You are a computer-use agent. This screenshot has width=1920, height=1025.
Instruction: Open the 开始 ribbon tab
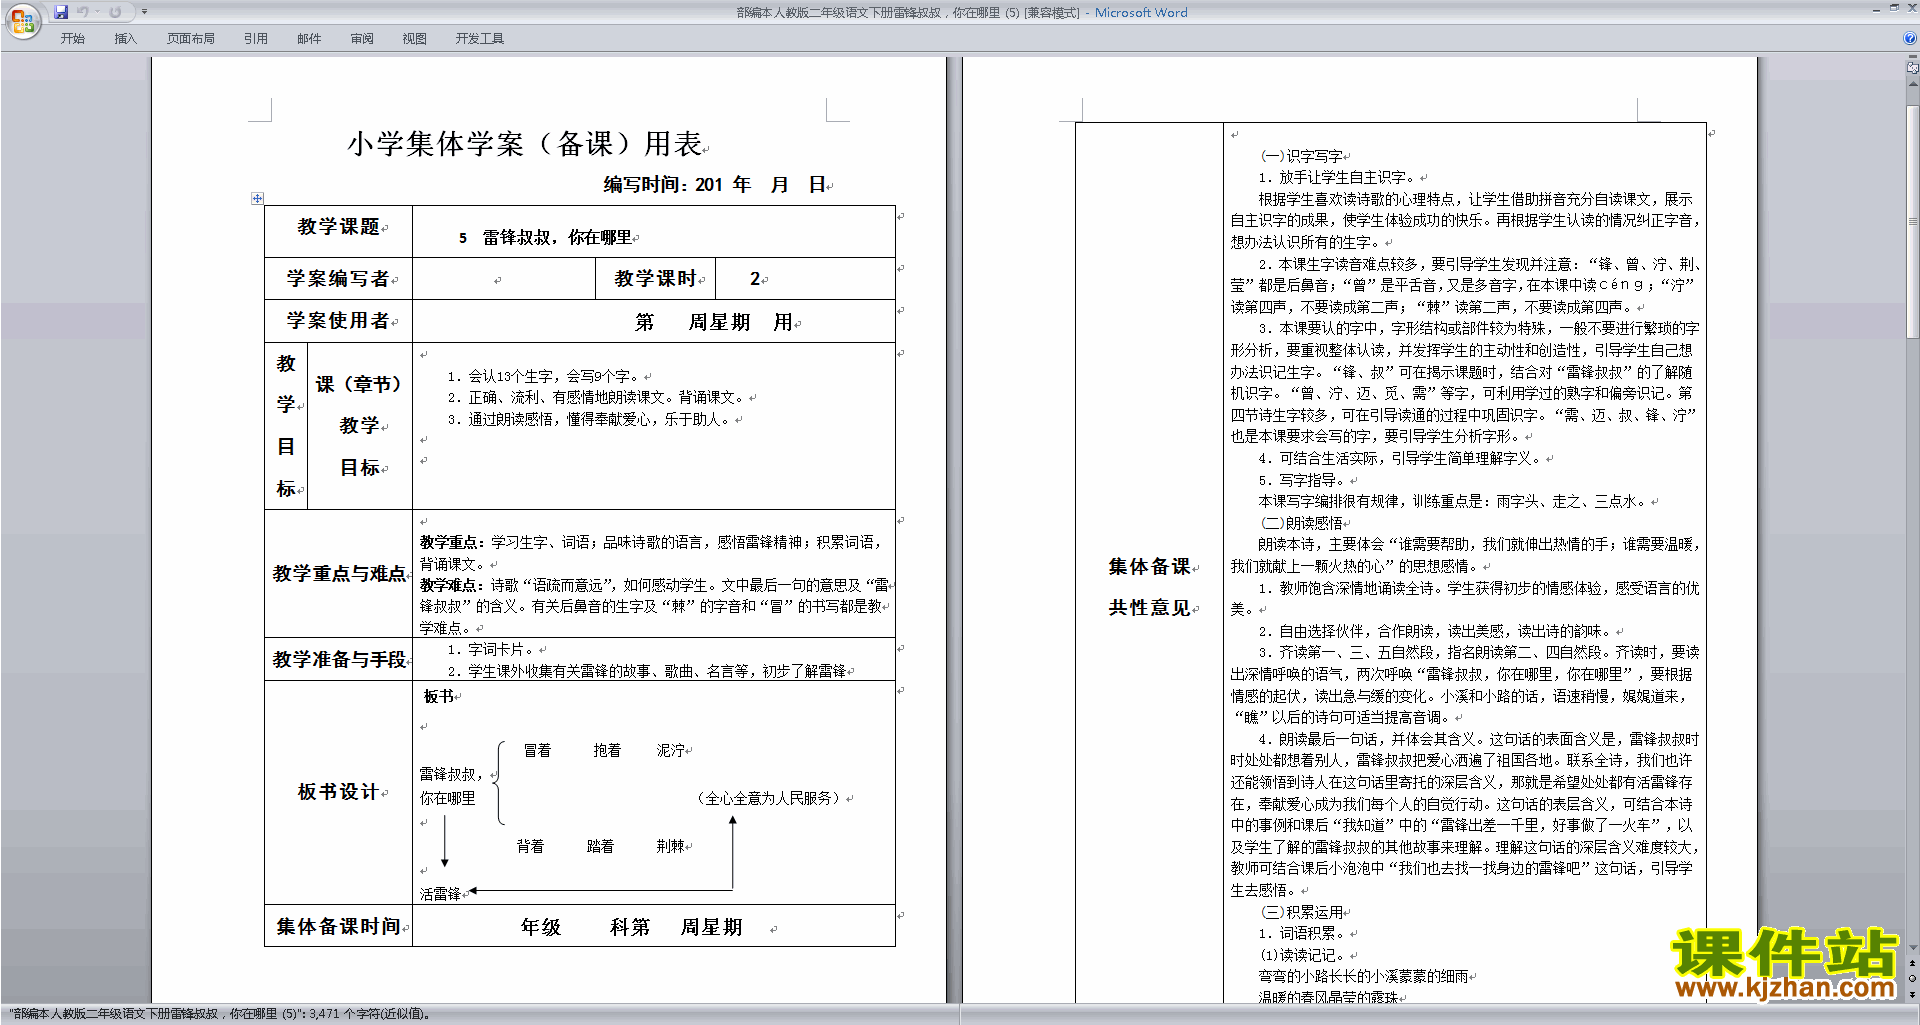click(72, 39)
